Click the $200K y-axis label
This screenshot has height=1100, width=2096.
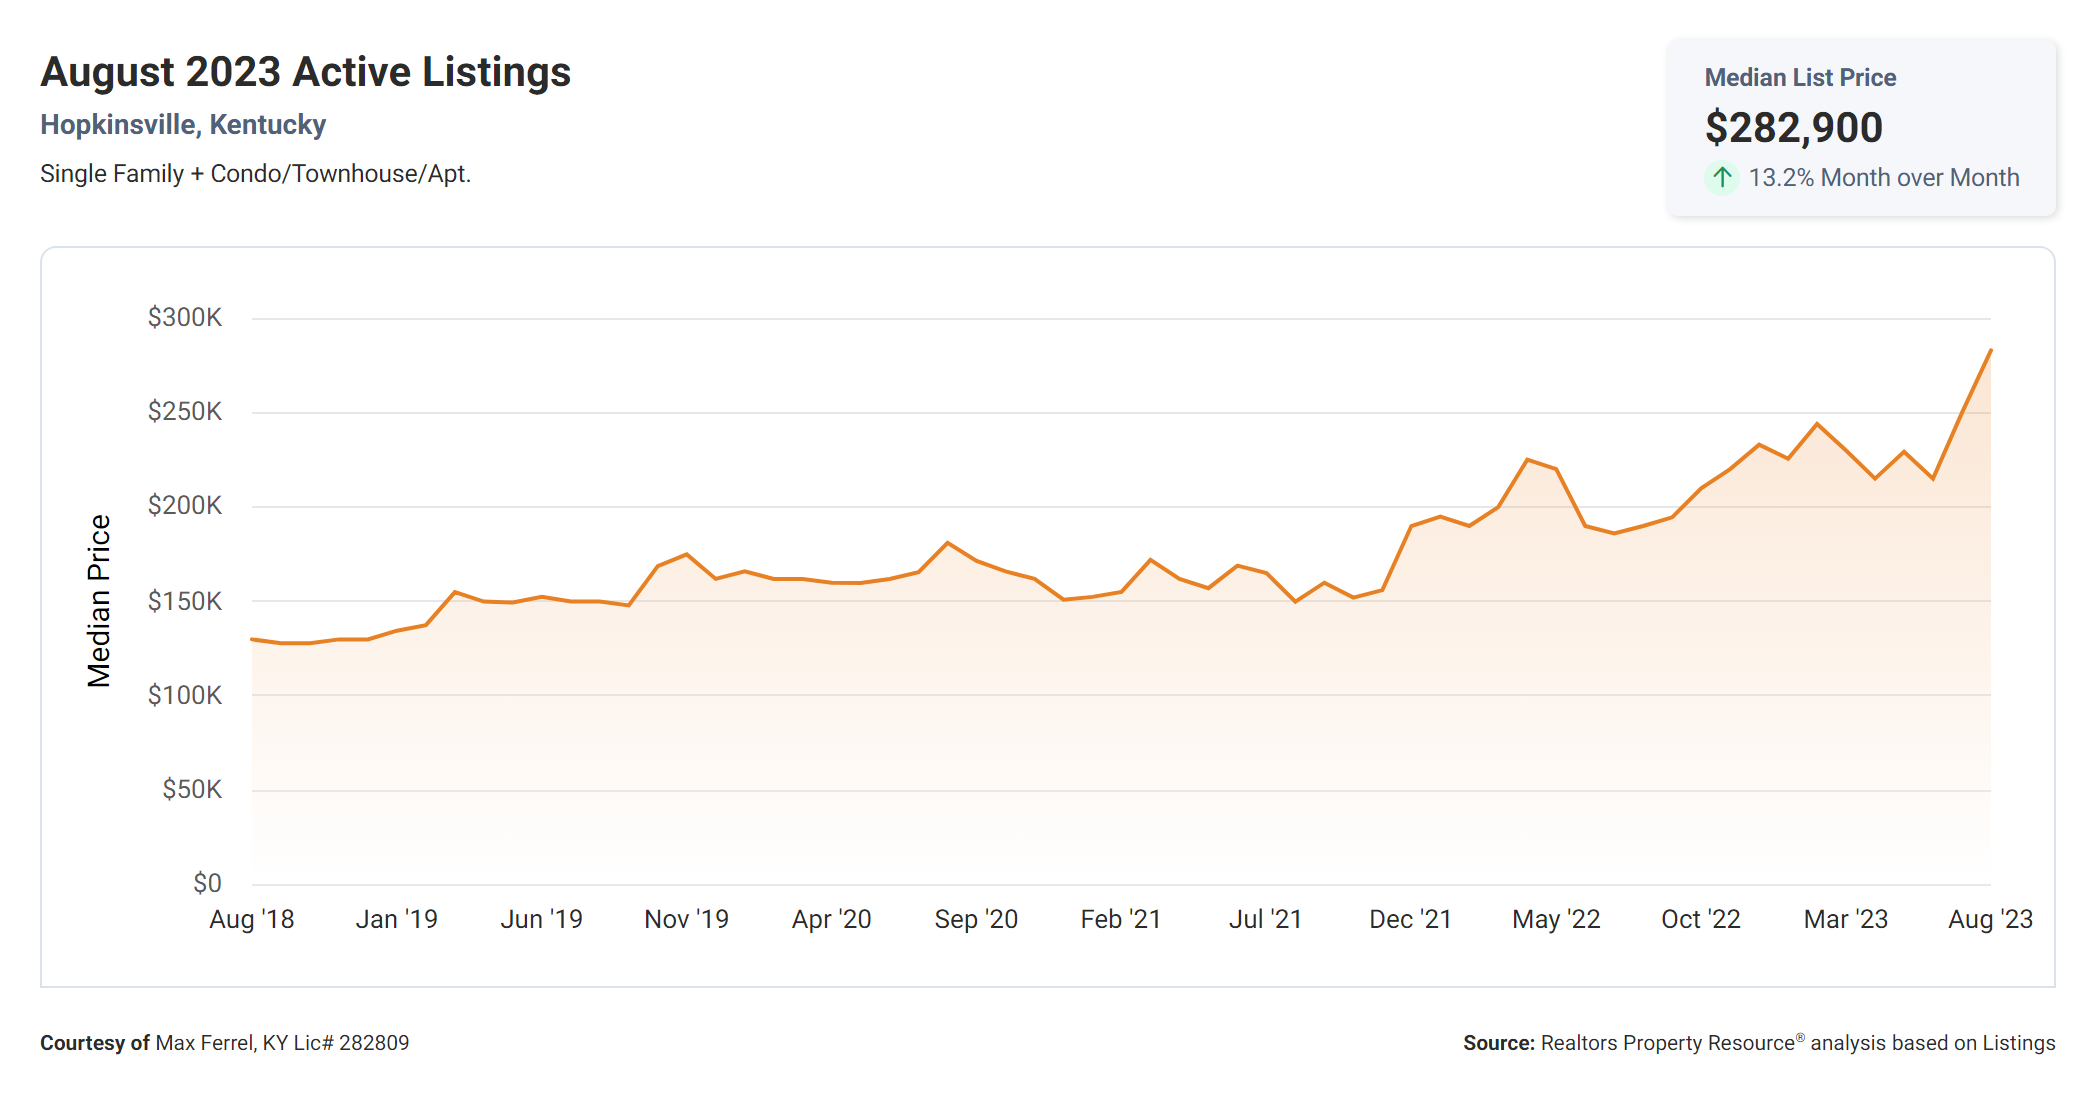(x=185, y=506)
